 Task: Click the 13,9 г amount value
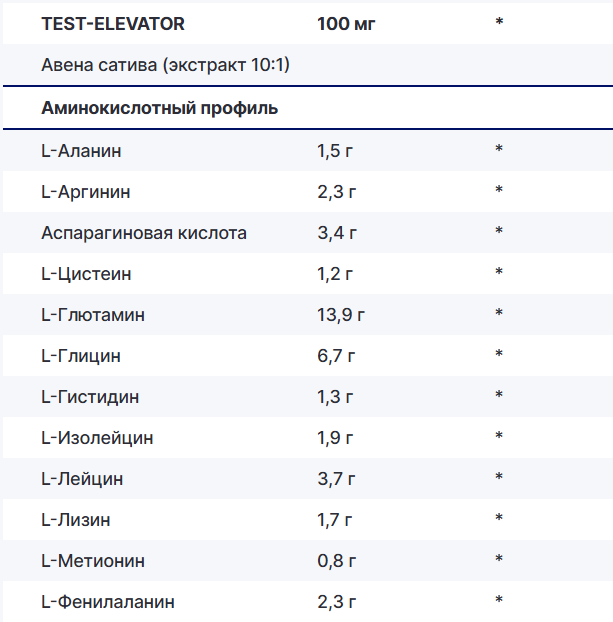click(341, 315)
